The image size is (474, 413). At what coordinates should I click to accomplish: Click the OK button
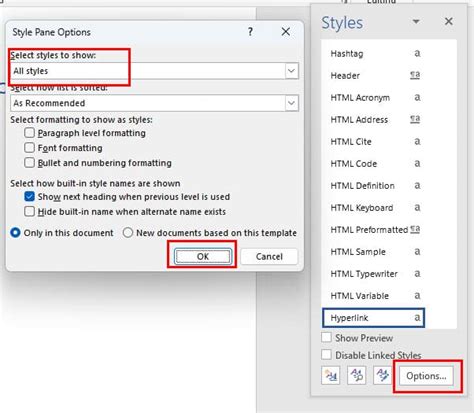pos(203,256)
